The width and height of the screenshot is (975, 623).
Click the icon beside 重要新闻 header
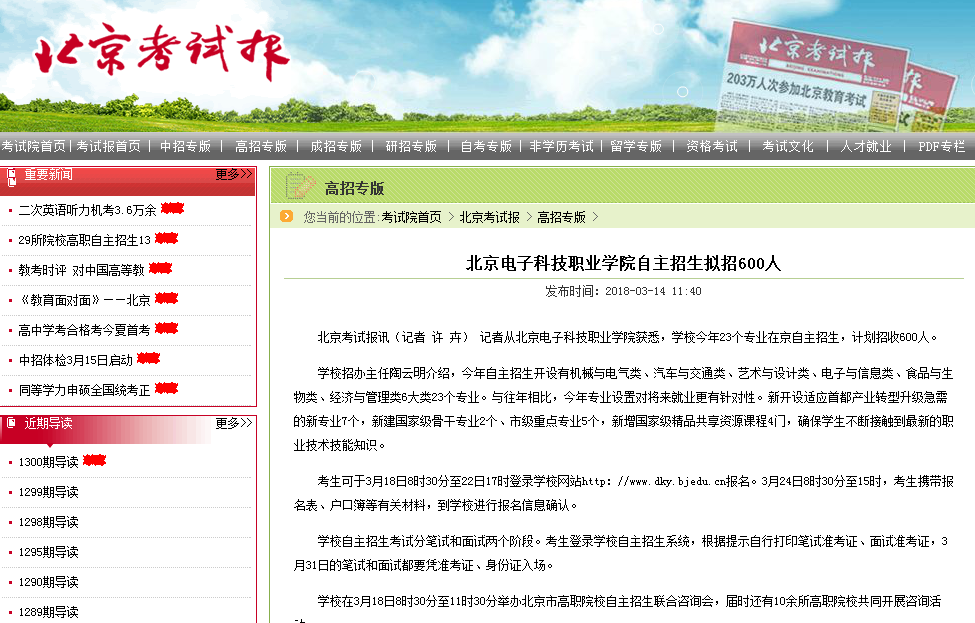tap(12, 176)
